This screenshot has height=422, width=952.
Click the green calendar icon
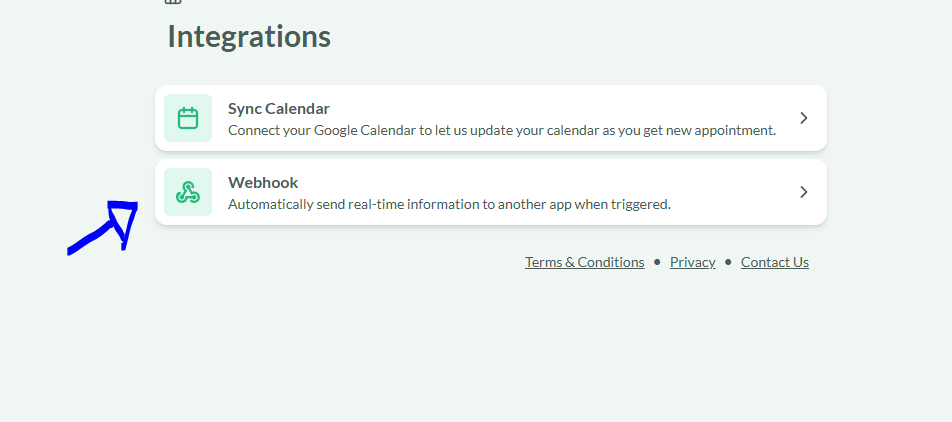tap(188, 118)
